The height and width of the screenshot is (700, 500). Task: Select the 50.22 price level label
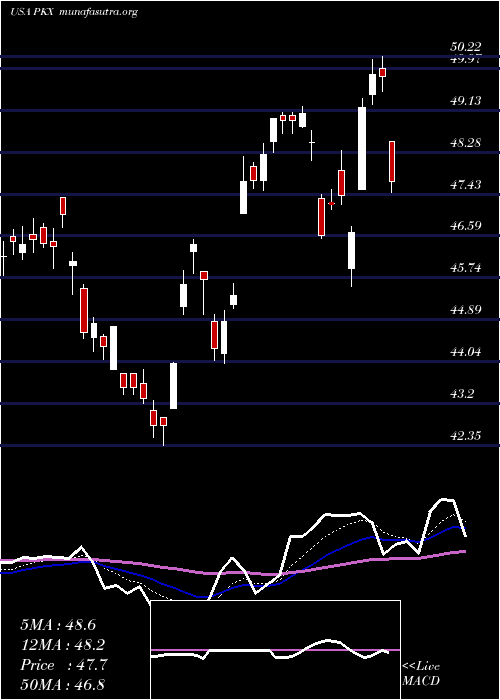click(x=465, y=47)
